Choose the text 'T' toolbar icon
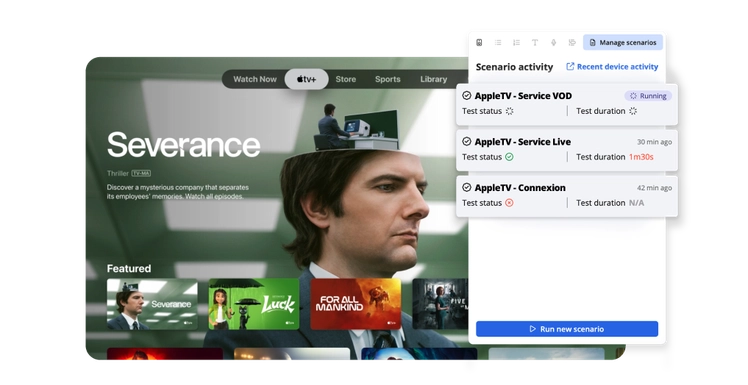Screen dimensions: 748x385 click(535, 42)
